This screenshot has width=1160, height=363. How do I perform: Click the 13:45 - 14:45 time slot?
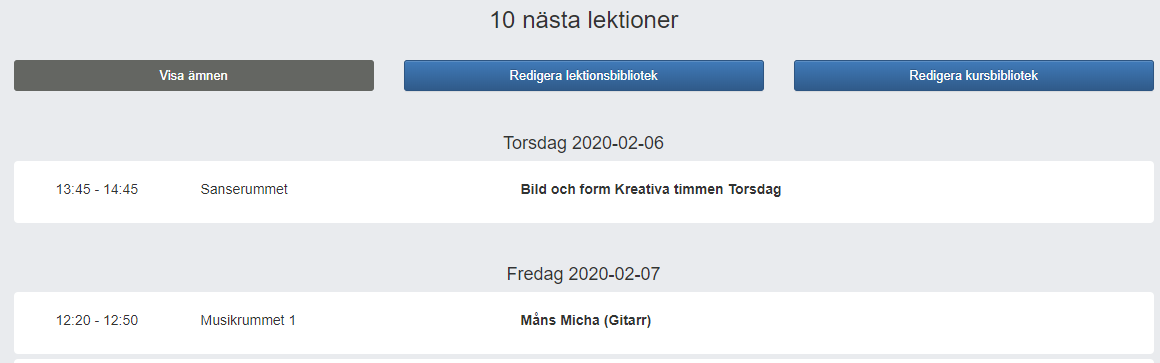(97, 189)
